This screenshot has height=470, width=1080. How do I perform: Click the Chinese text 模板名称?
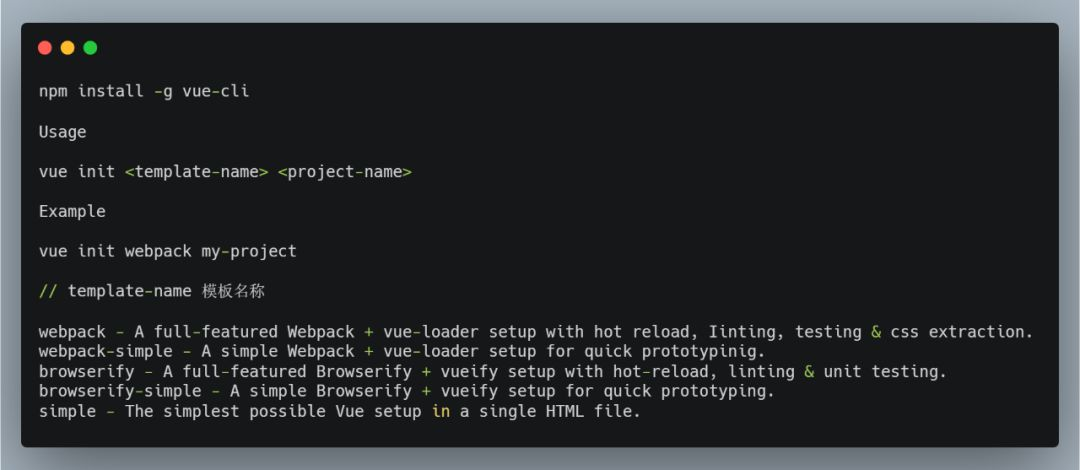click(x=233, y=292)
